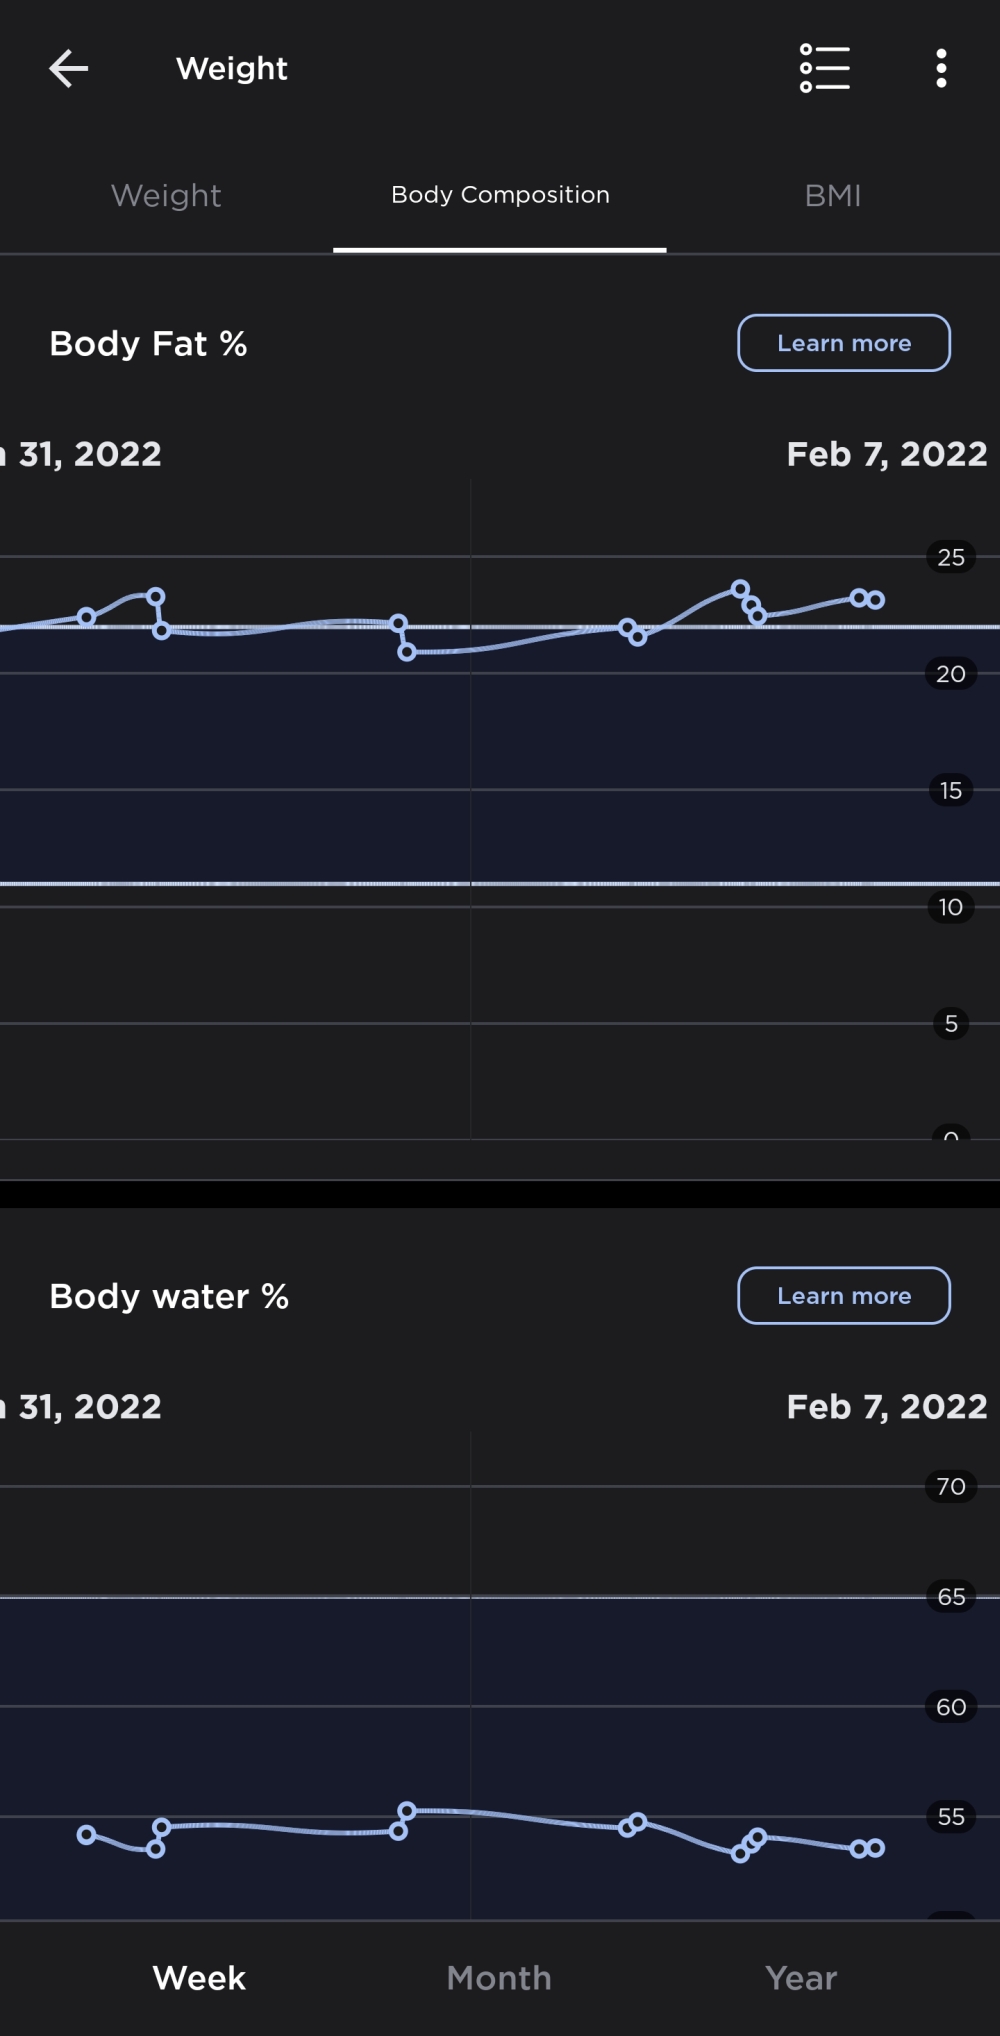
Task: Tap the last Body Fat data point
Action: click(876, 600)
